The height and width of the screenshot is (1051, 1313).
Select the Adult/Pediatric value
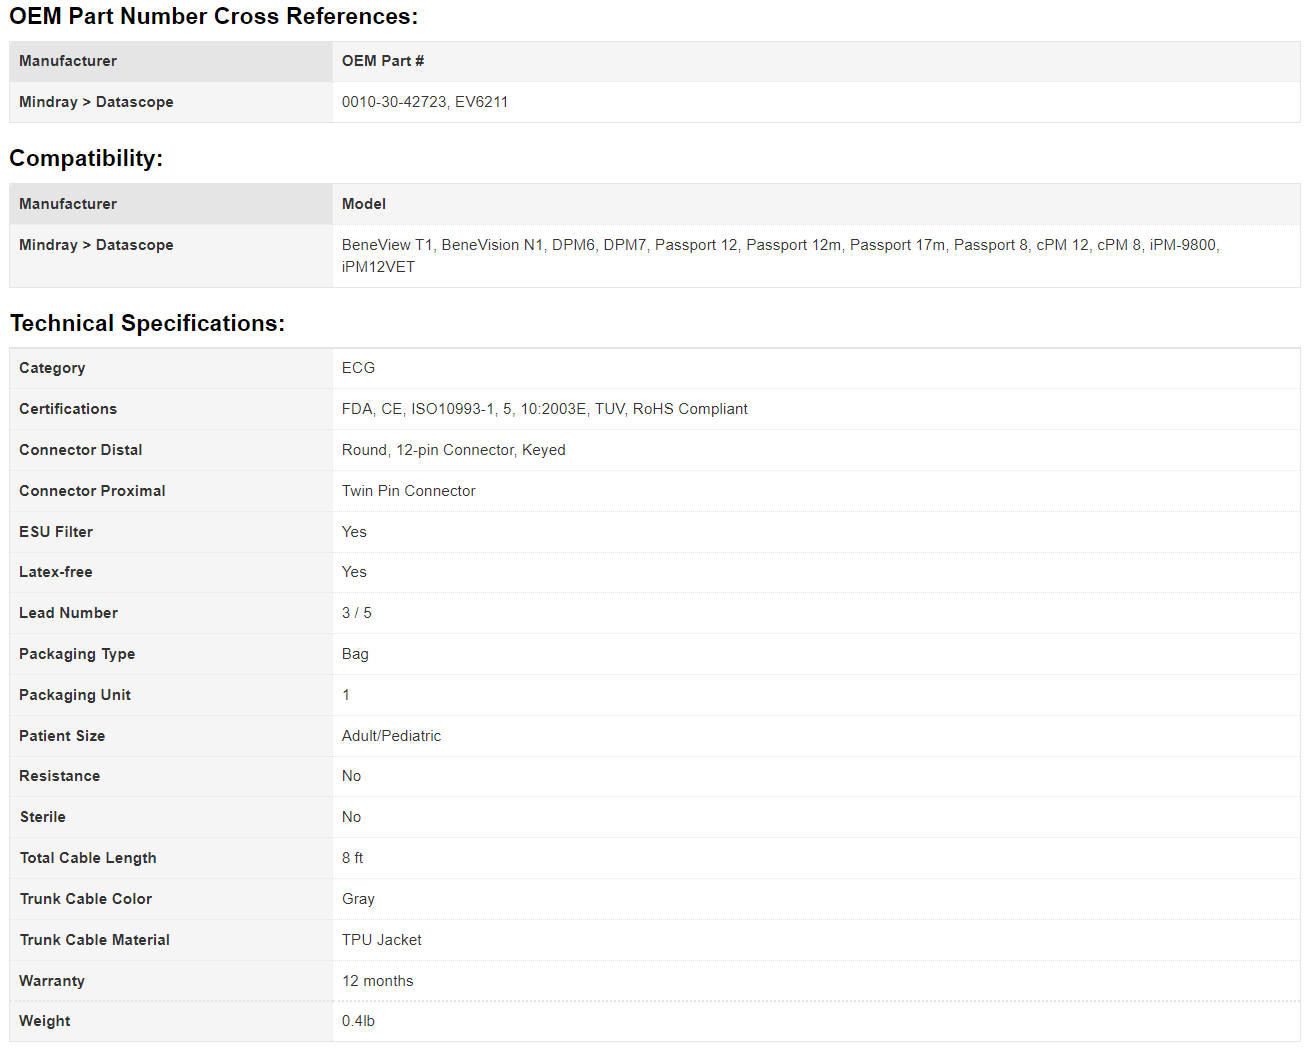pos(391,736)
